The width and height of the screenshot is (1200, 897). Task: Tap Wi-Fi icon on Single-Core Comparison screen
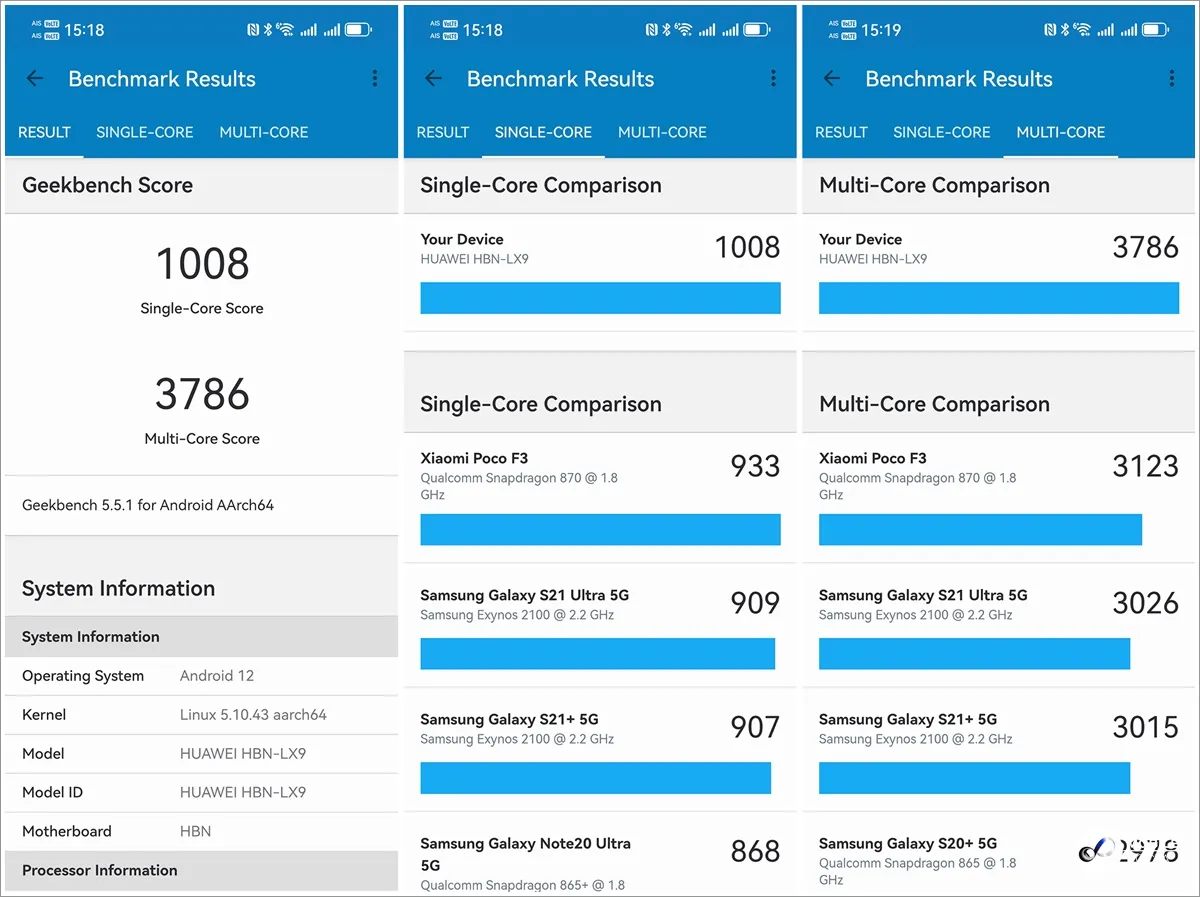coord(684,30)
